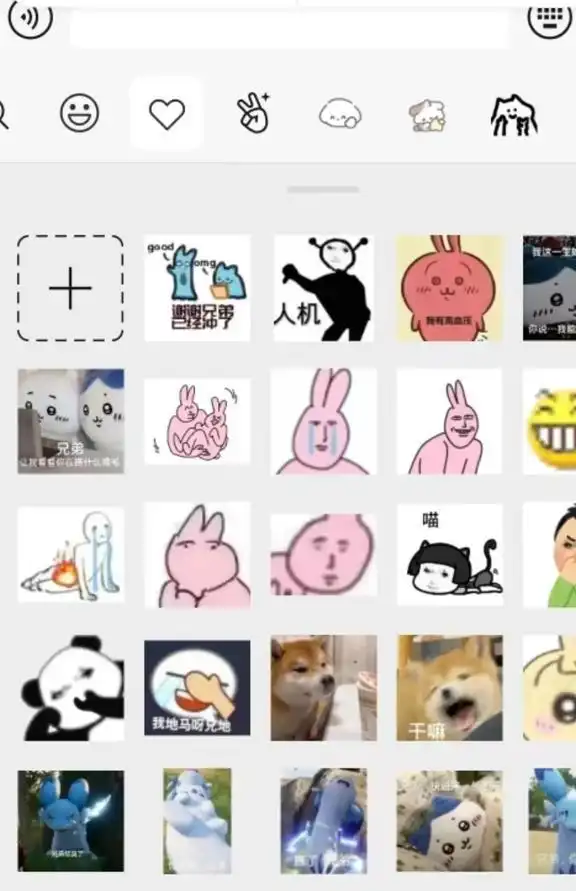Open the black-outline cat sticker pack
Image resolution: width=576 pixels, height=891 pixels.
click(x=514, y=116)
